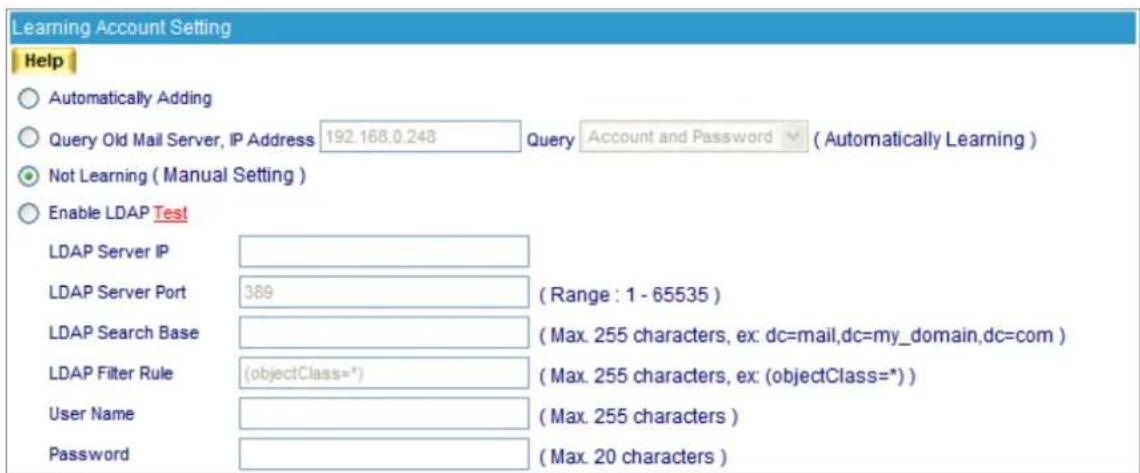Click the old mail server IP address field
Image resolution: width=1140 pixels, height=473 pixels.
coord(420,137)
